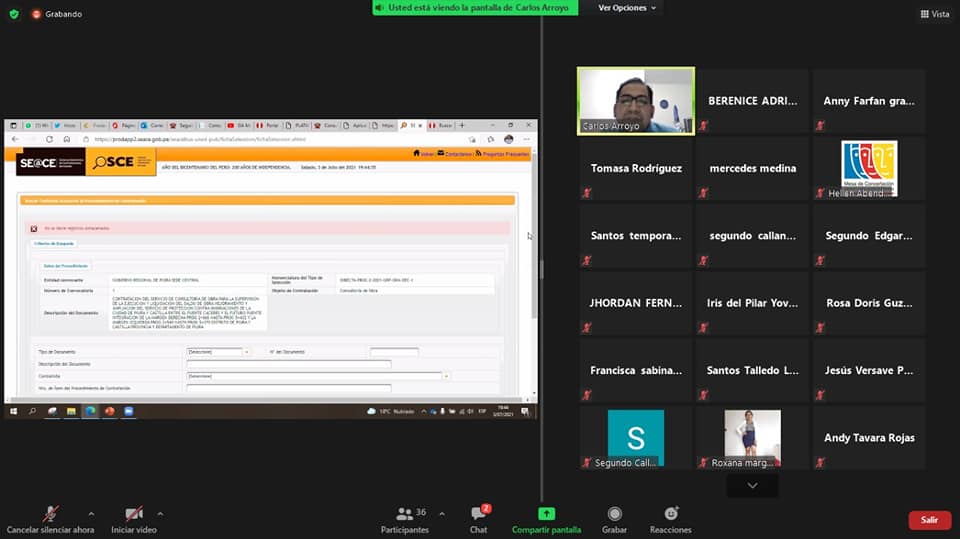Click the Andy Tavara Rojas participant tile
Screen dimensions: 960x539
coord(868,437)
